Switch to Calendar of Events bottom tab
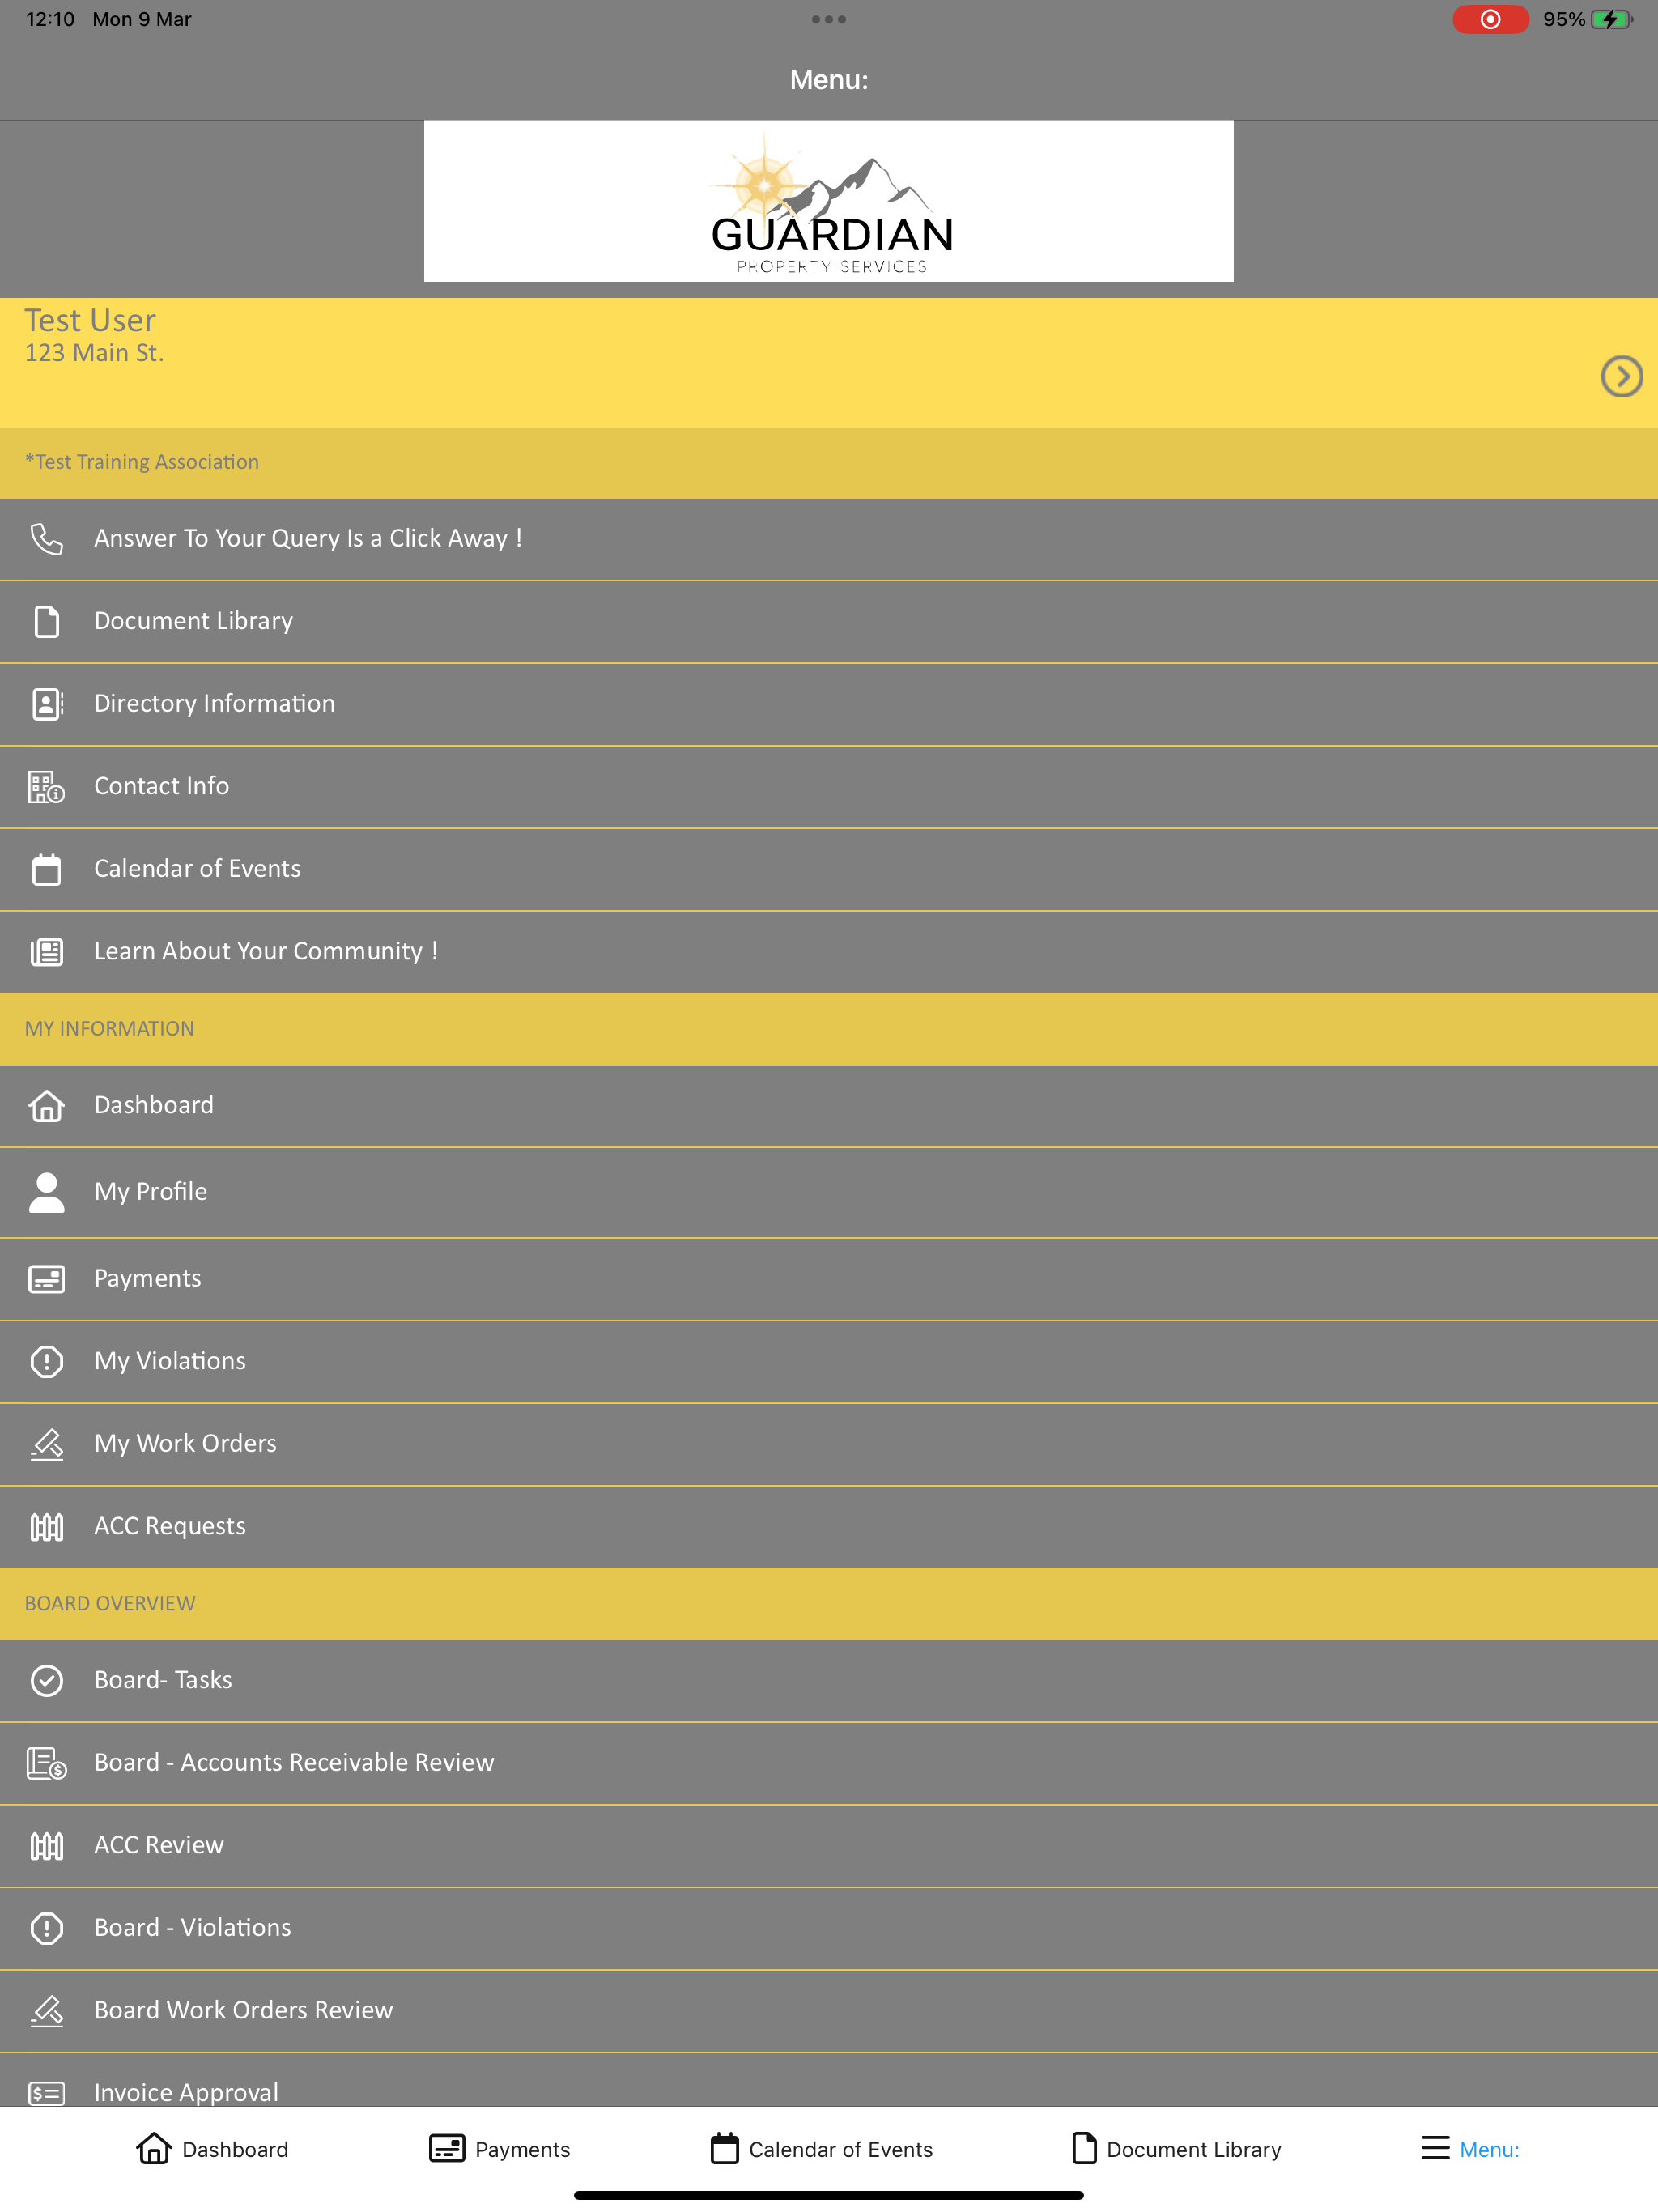The image size is (1658, 2212). (x=821, y=2148)
